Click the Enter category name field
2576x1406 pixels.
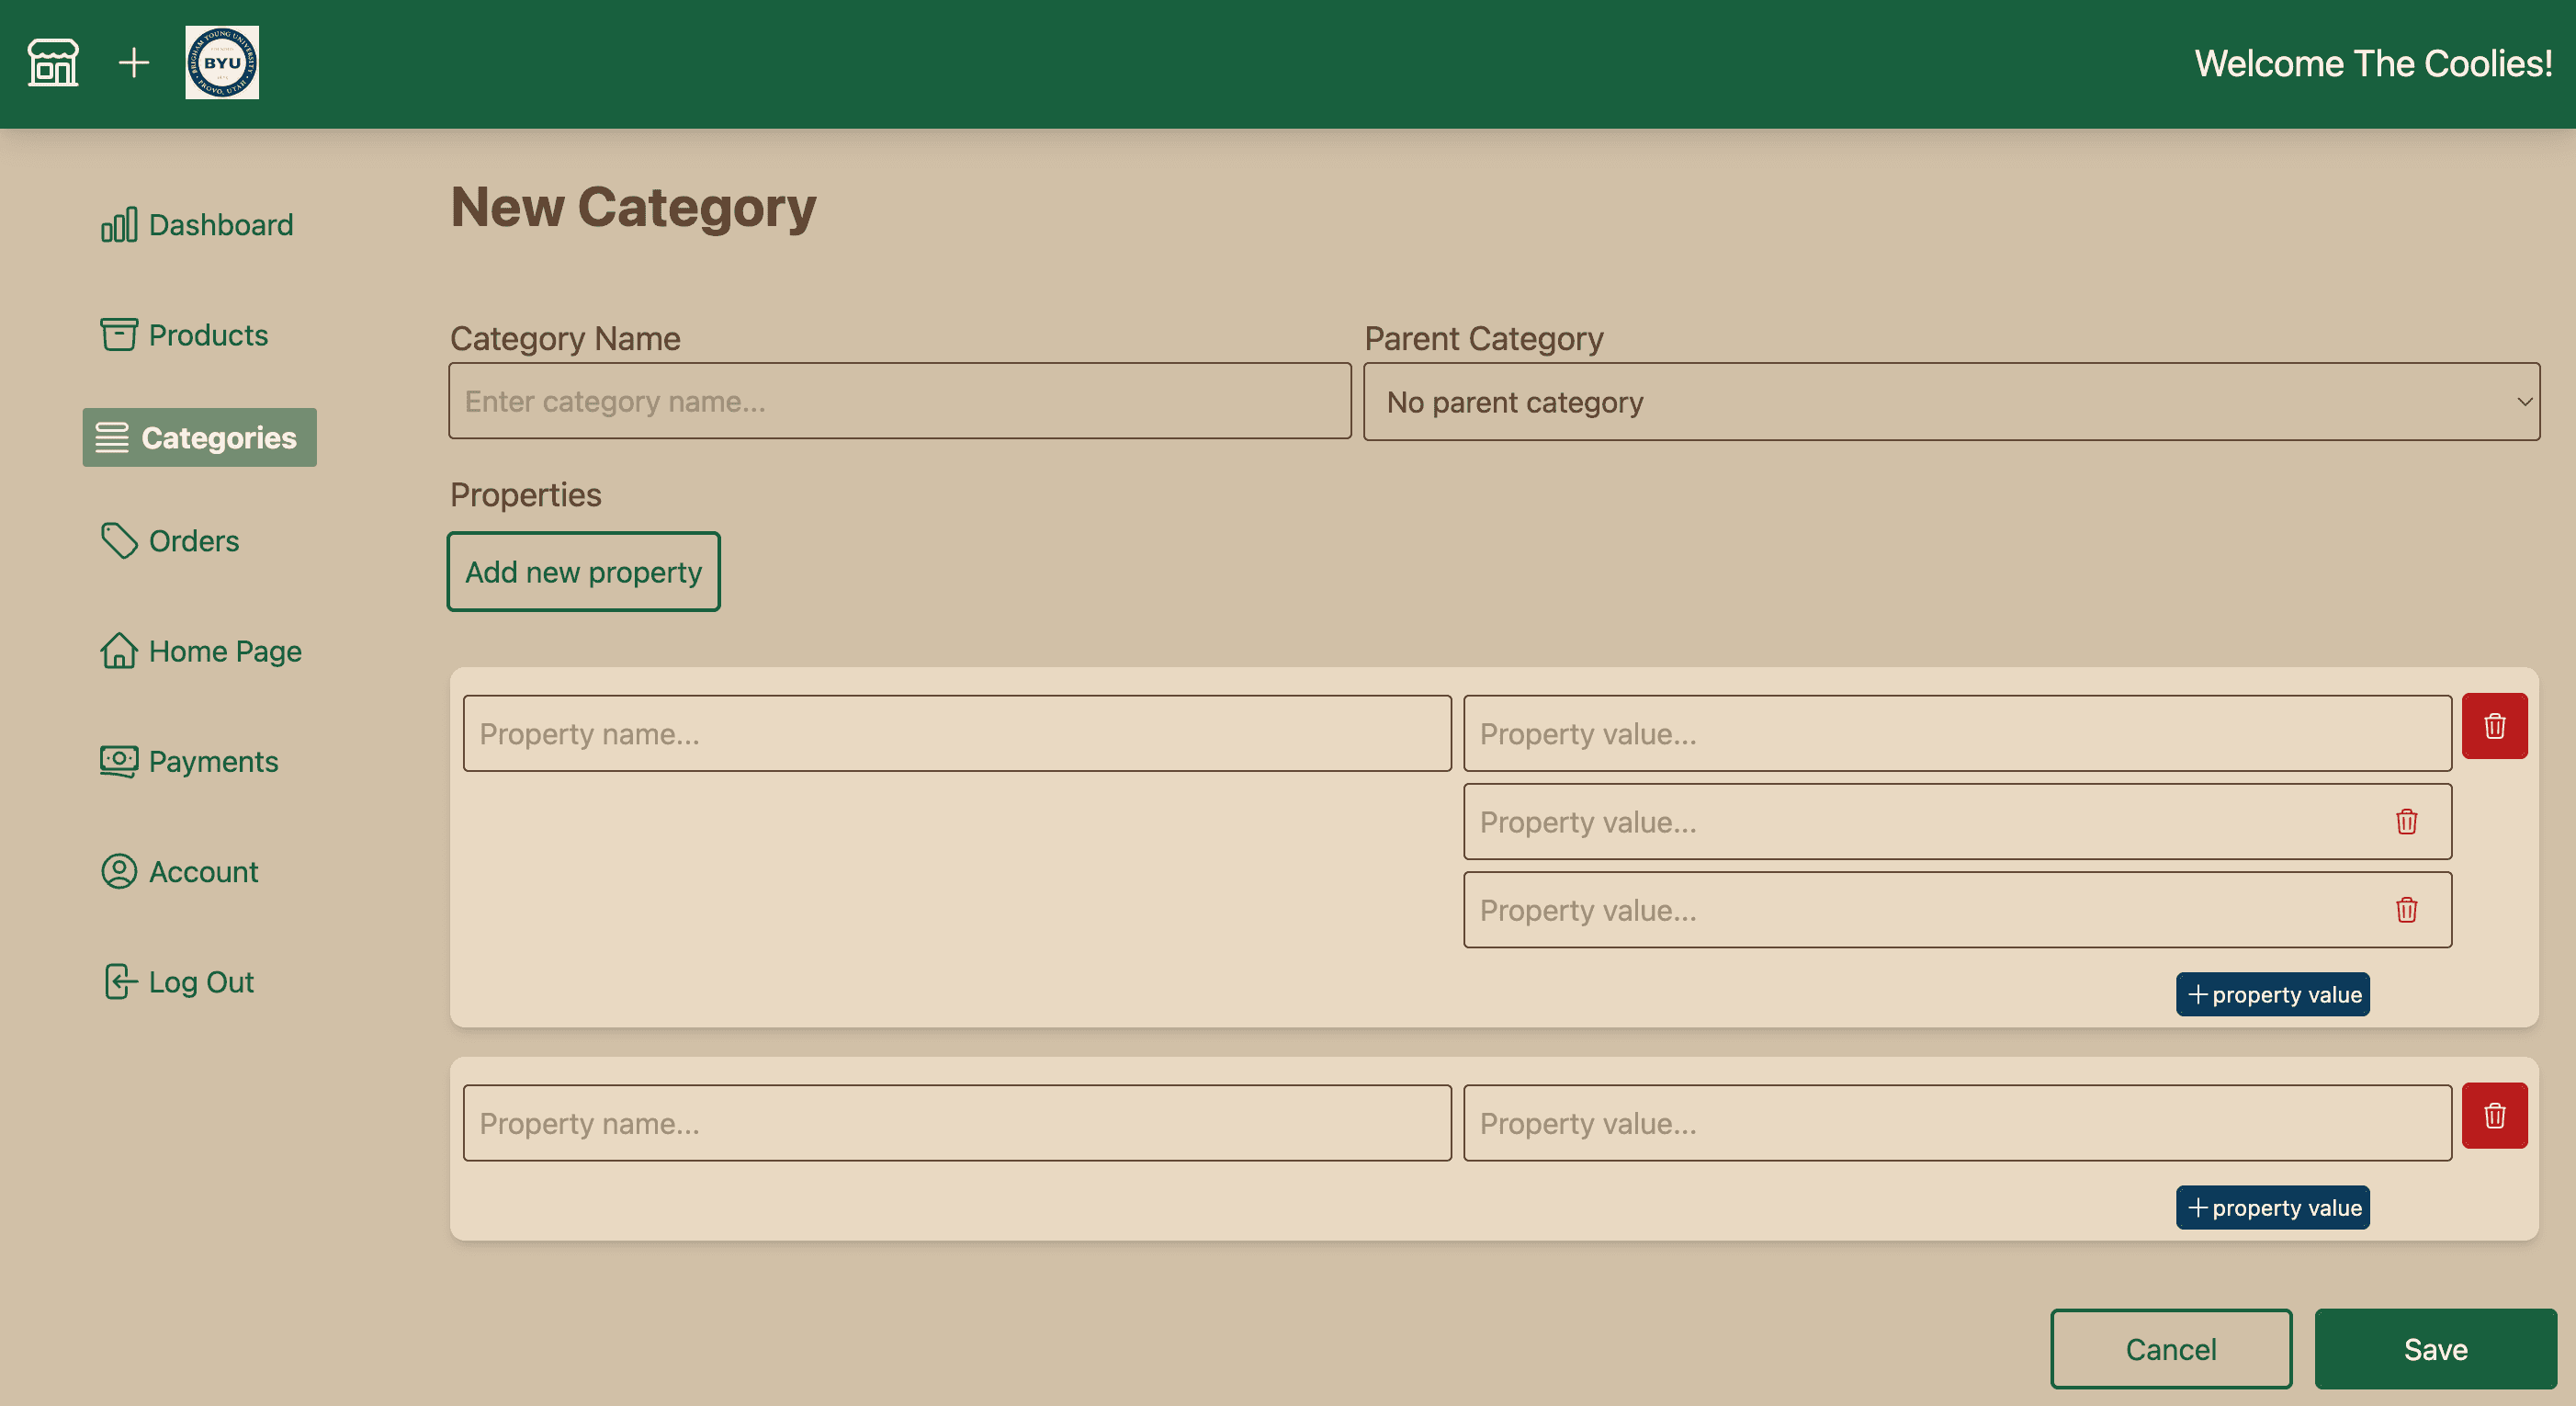pyautogui.click(x=899, y=401)
